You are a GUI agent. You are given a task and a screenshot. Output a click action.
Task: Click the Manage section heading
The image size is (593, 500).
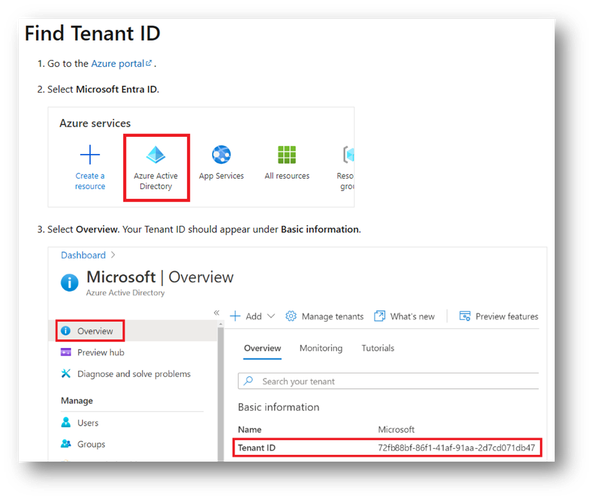[77, 401]
